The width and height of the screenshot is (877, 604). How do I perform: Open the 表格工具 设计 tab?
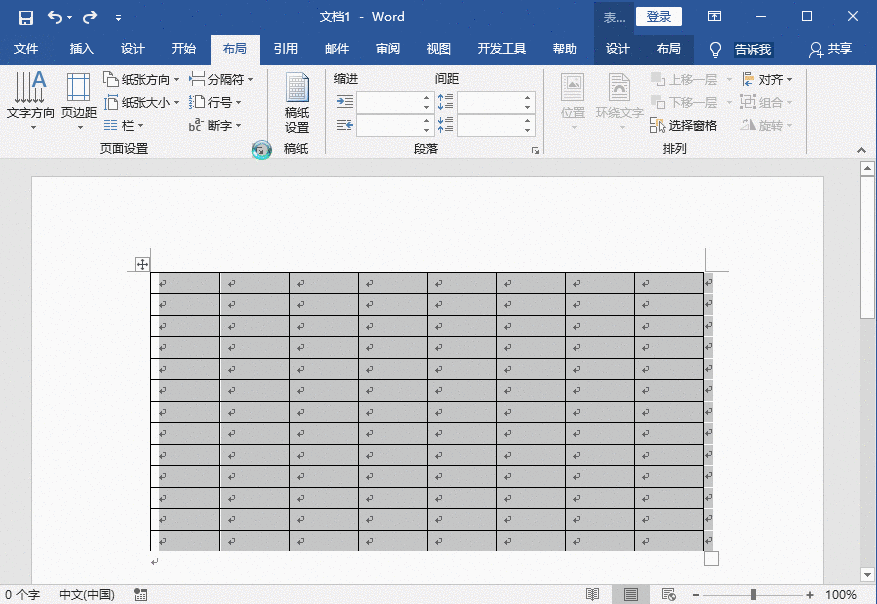pos(618,48)
